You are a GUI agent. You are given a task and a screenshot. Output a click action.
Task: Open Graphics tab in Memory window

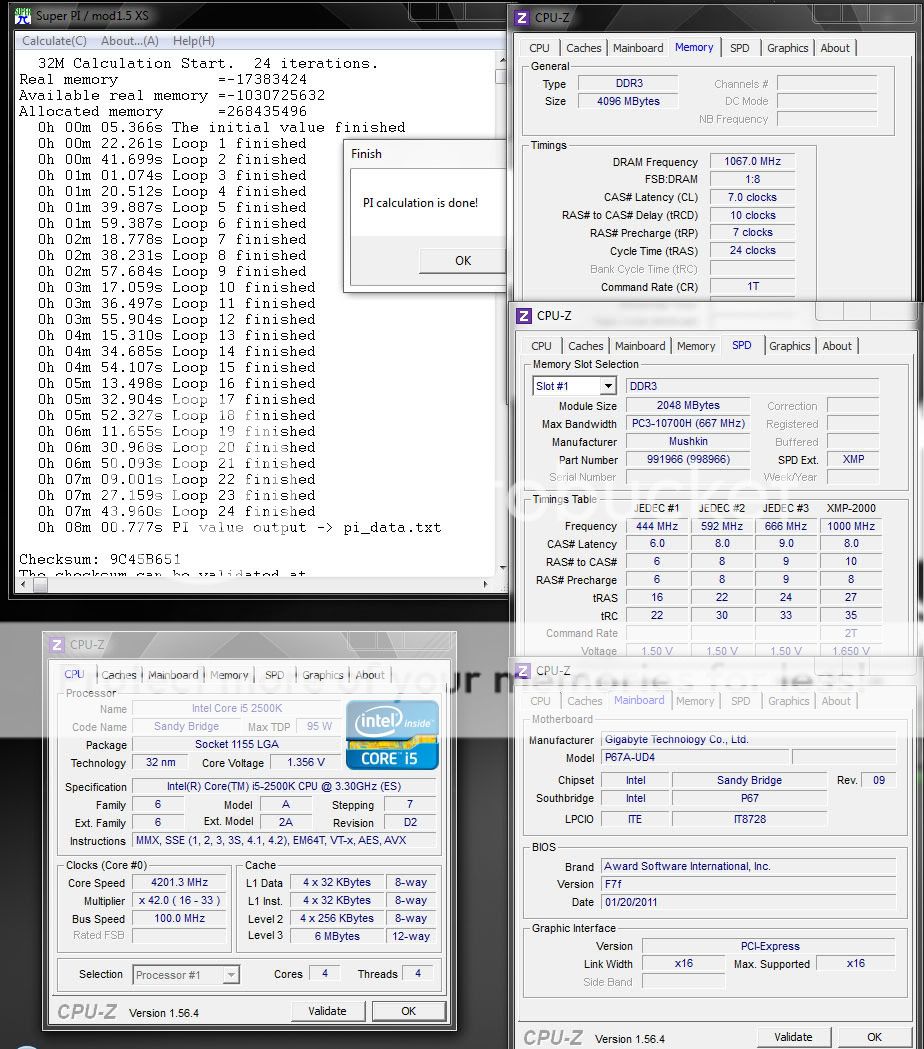tap(788, 48)
